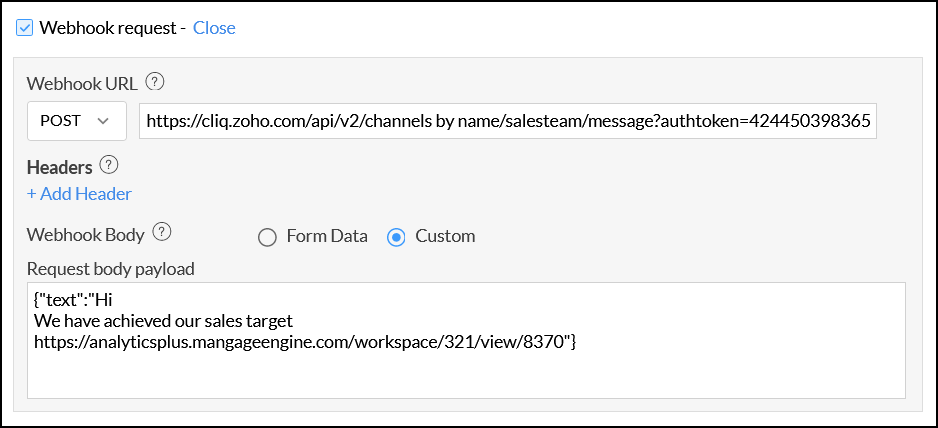Select the Custom radio button

tap(396, 237)
